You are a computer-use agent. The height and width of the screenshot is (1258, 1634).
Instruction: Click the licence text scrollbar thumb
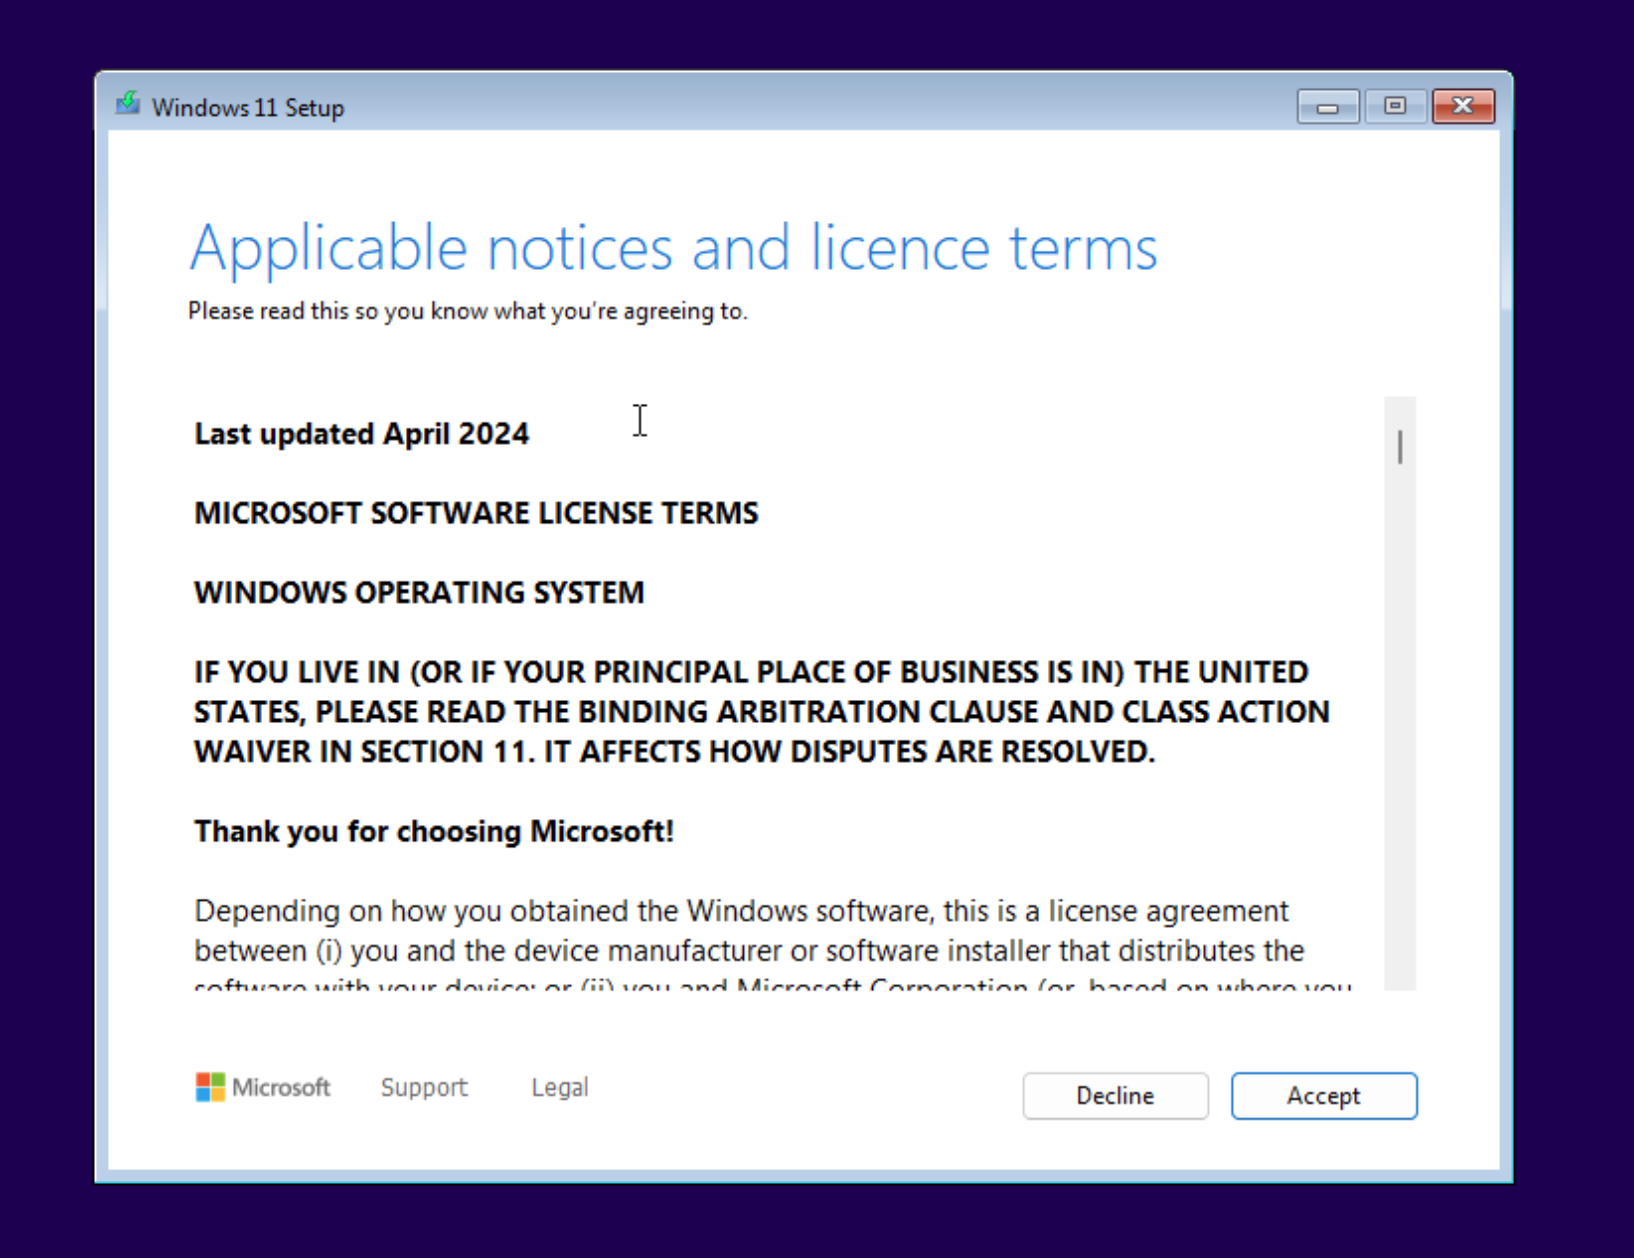(1400, 447)
